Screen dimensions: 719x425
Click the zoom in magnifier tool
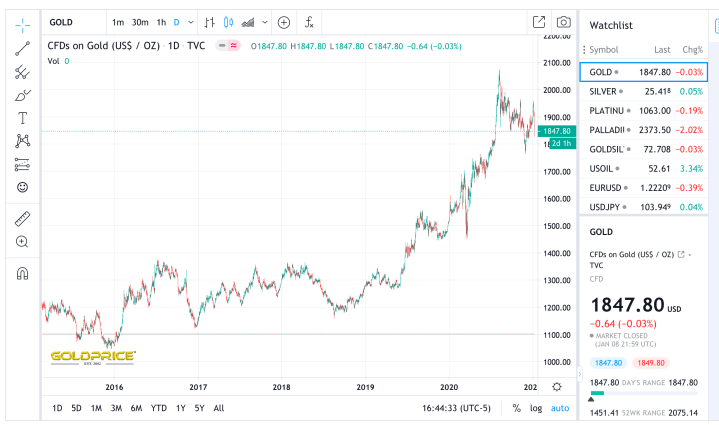22,242
